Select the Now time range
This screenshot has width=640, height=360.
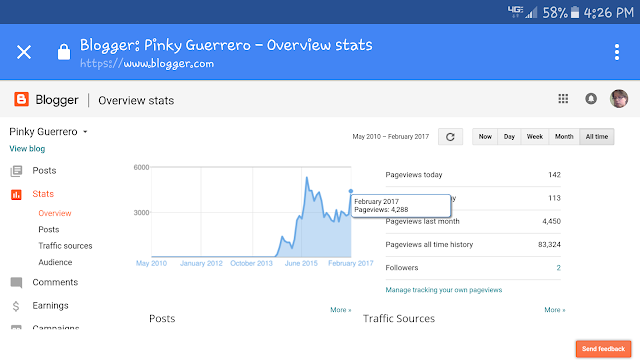point(485,137)
